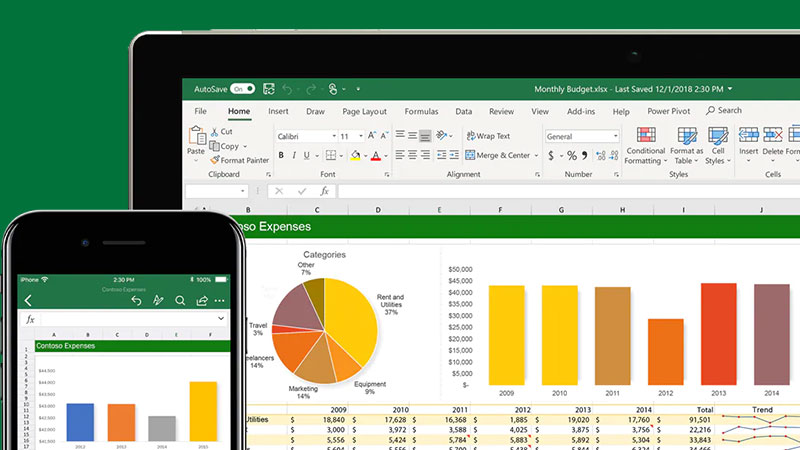Switch to the Insert ribbon tab
The width and height of the screenshot is (800, 450).
(x=278, y=111)
